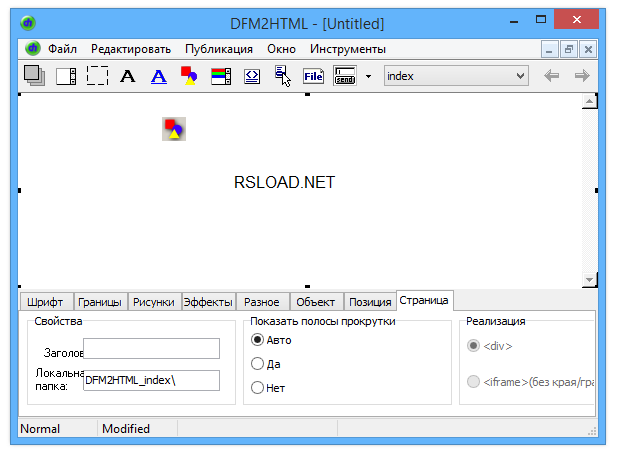Open the Инструменты menu
The image size is (632, 462).
(x=348, y=49)
